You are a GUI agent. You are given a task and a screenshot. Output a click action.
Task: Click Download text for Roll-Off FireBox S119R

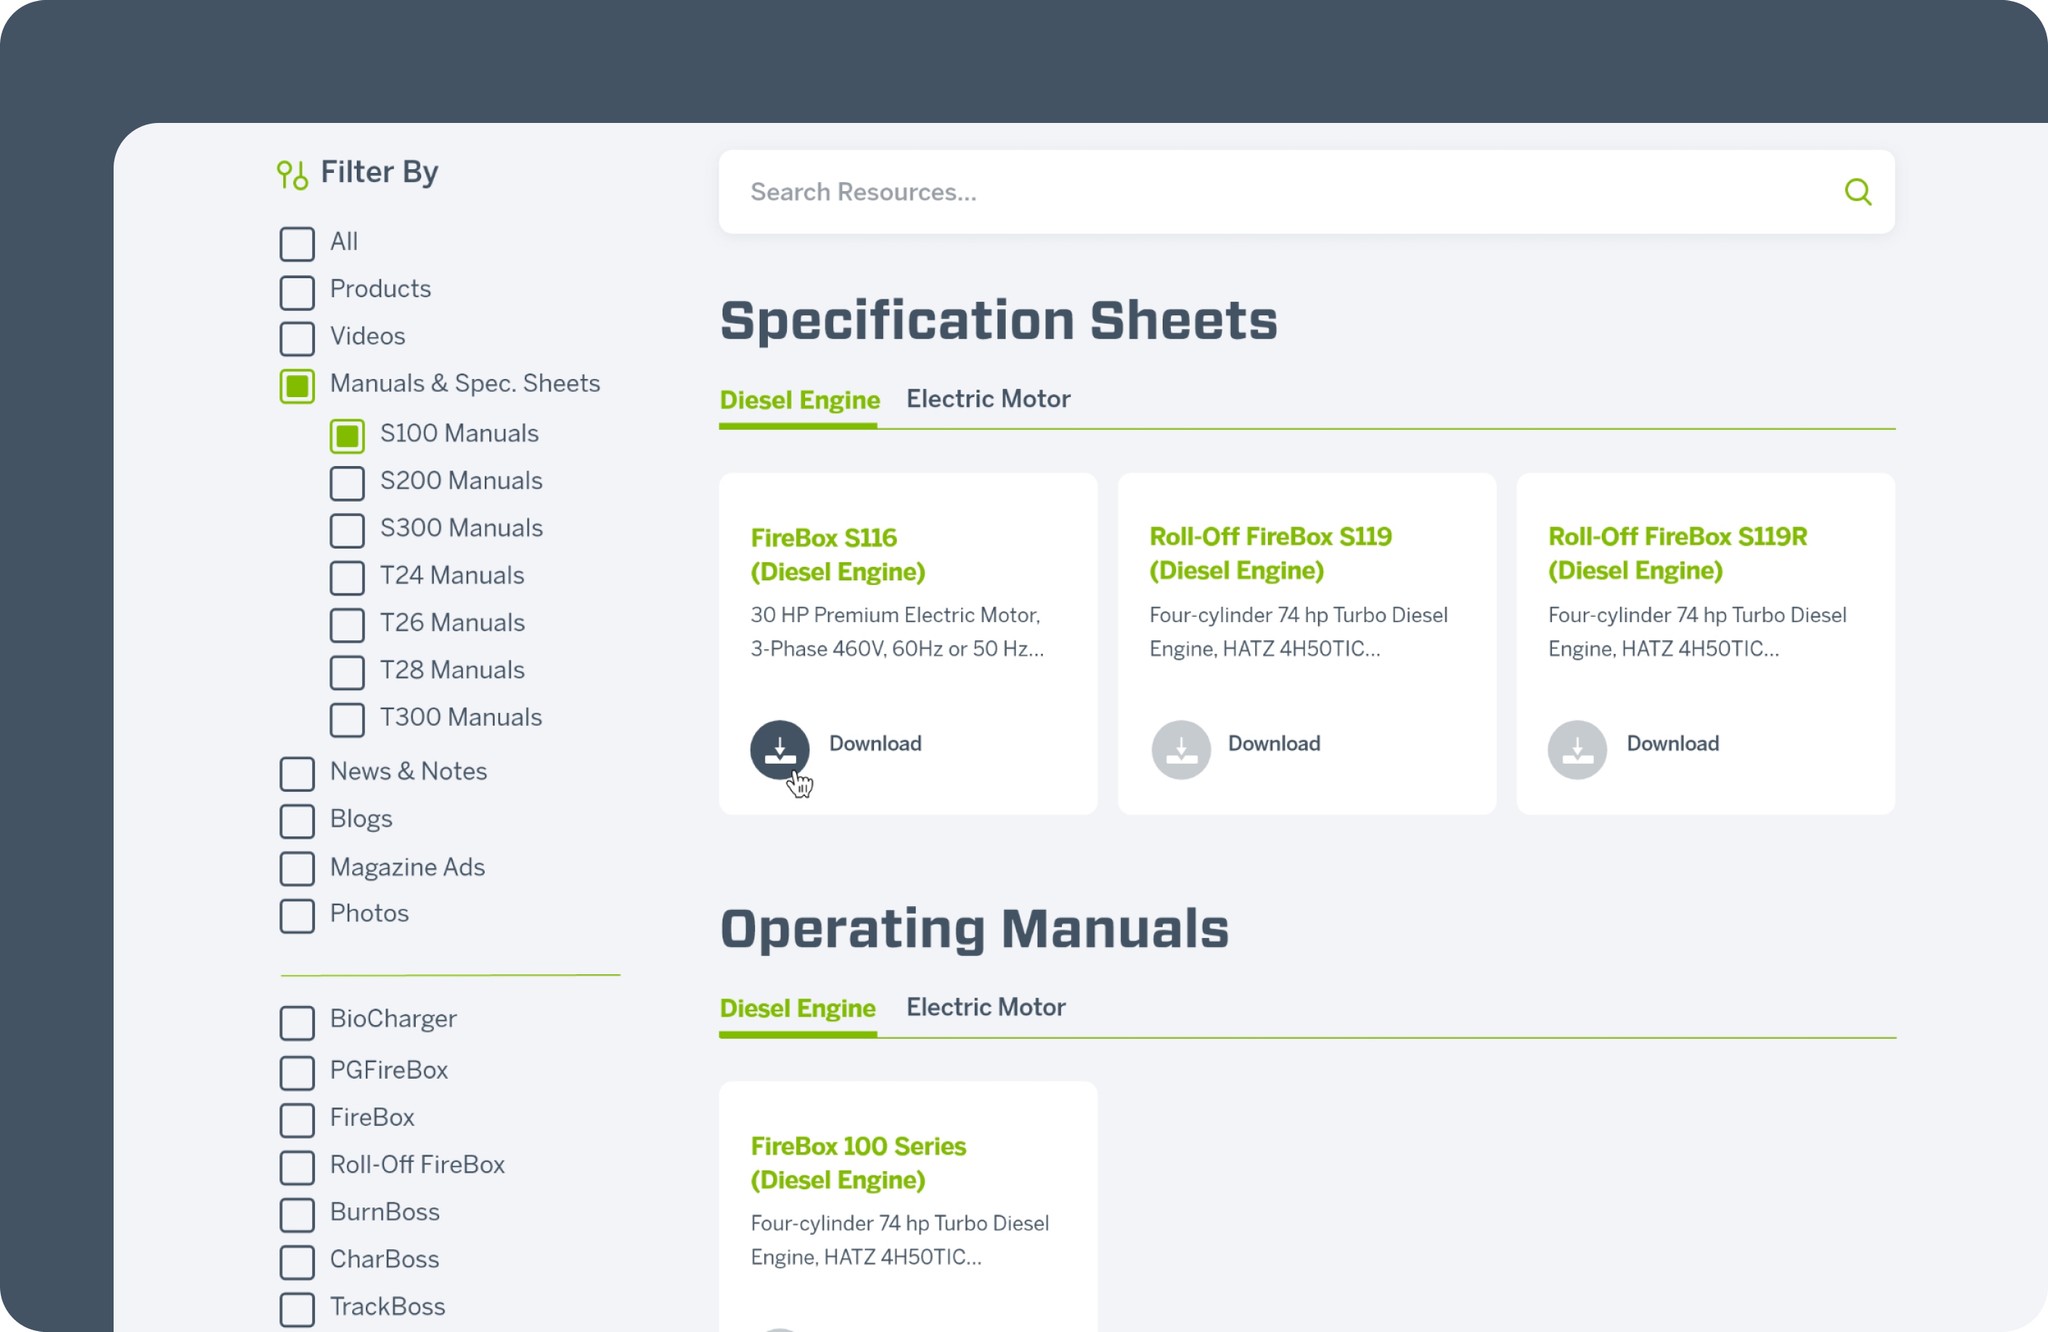coord(1672,744)
